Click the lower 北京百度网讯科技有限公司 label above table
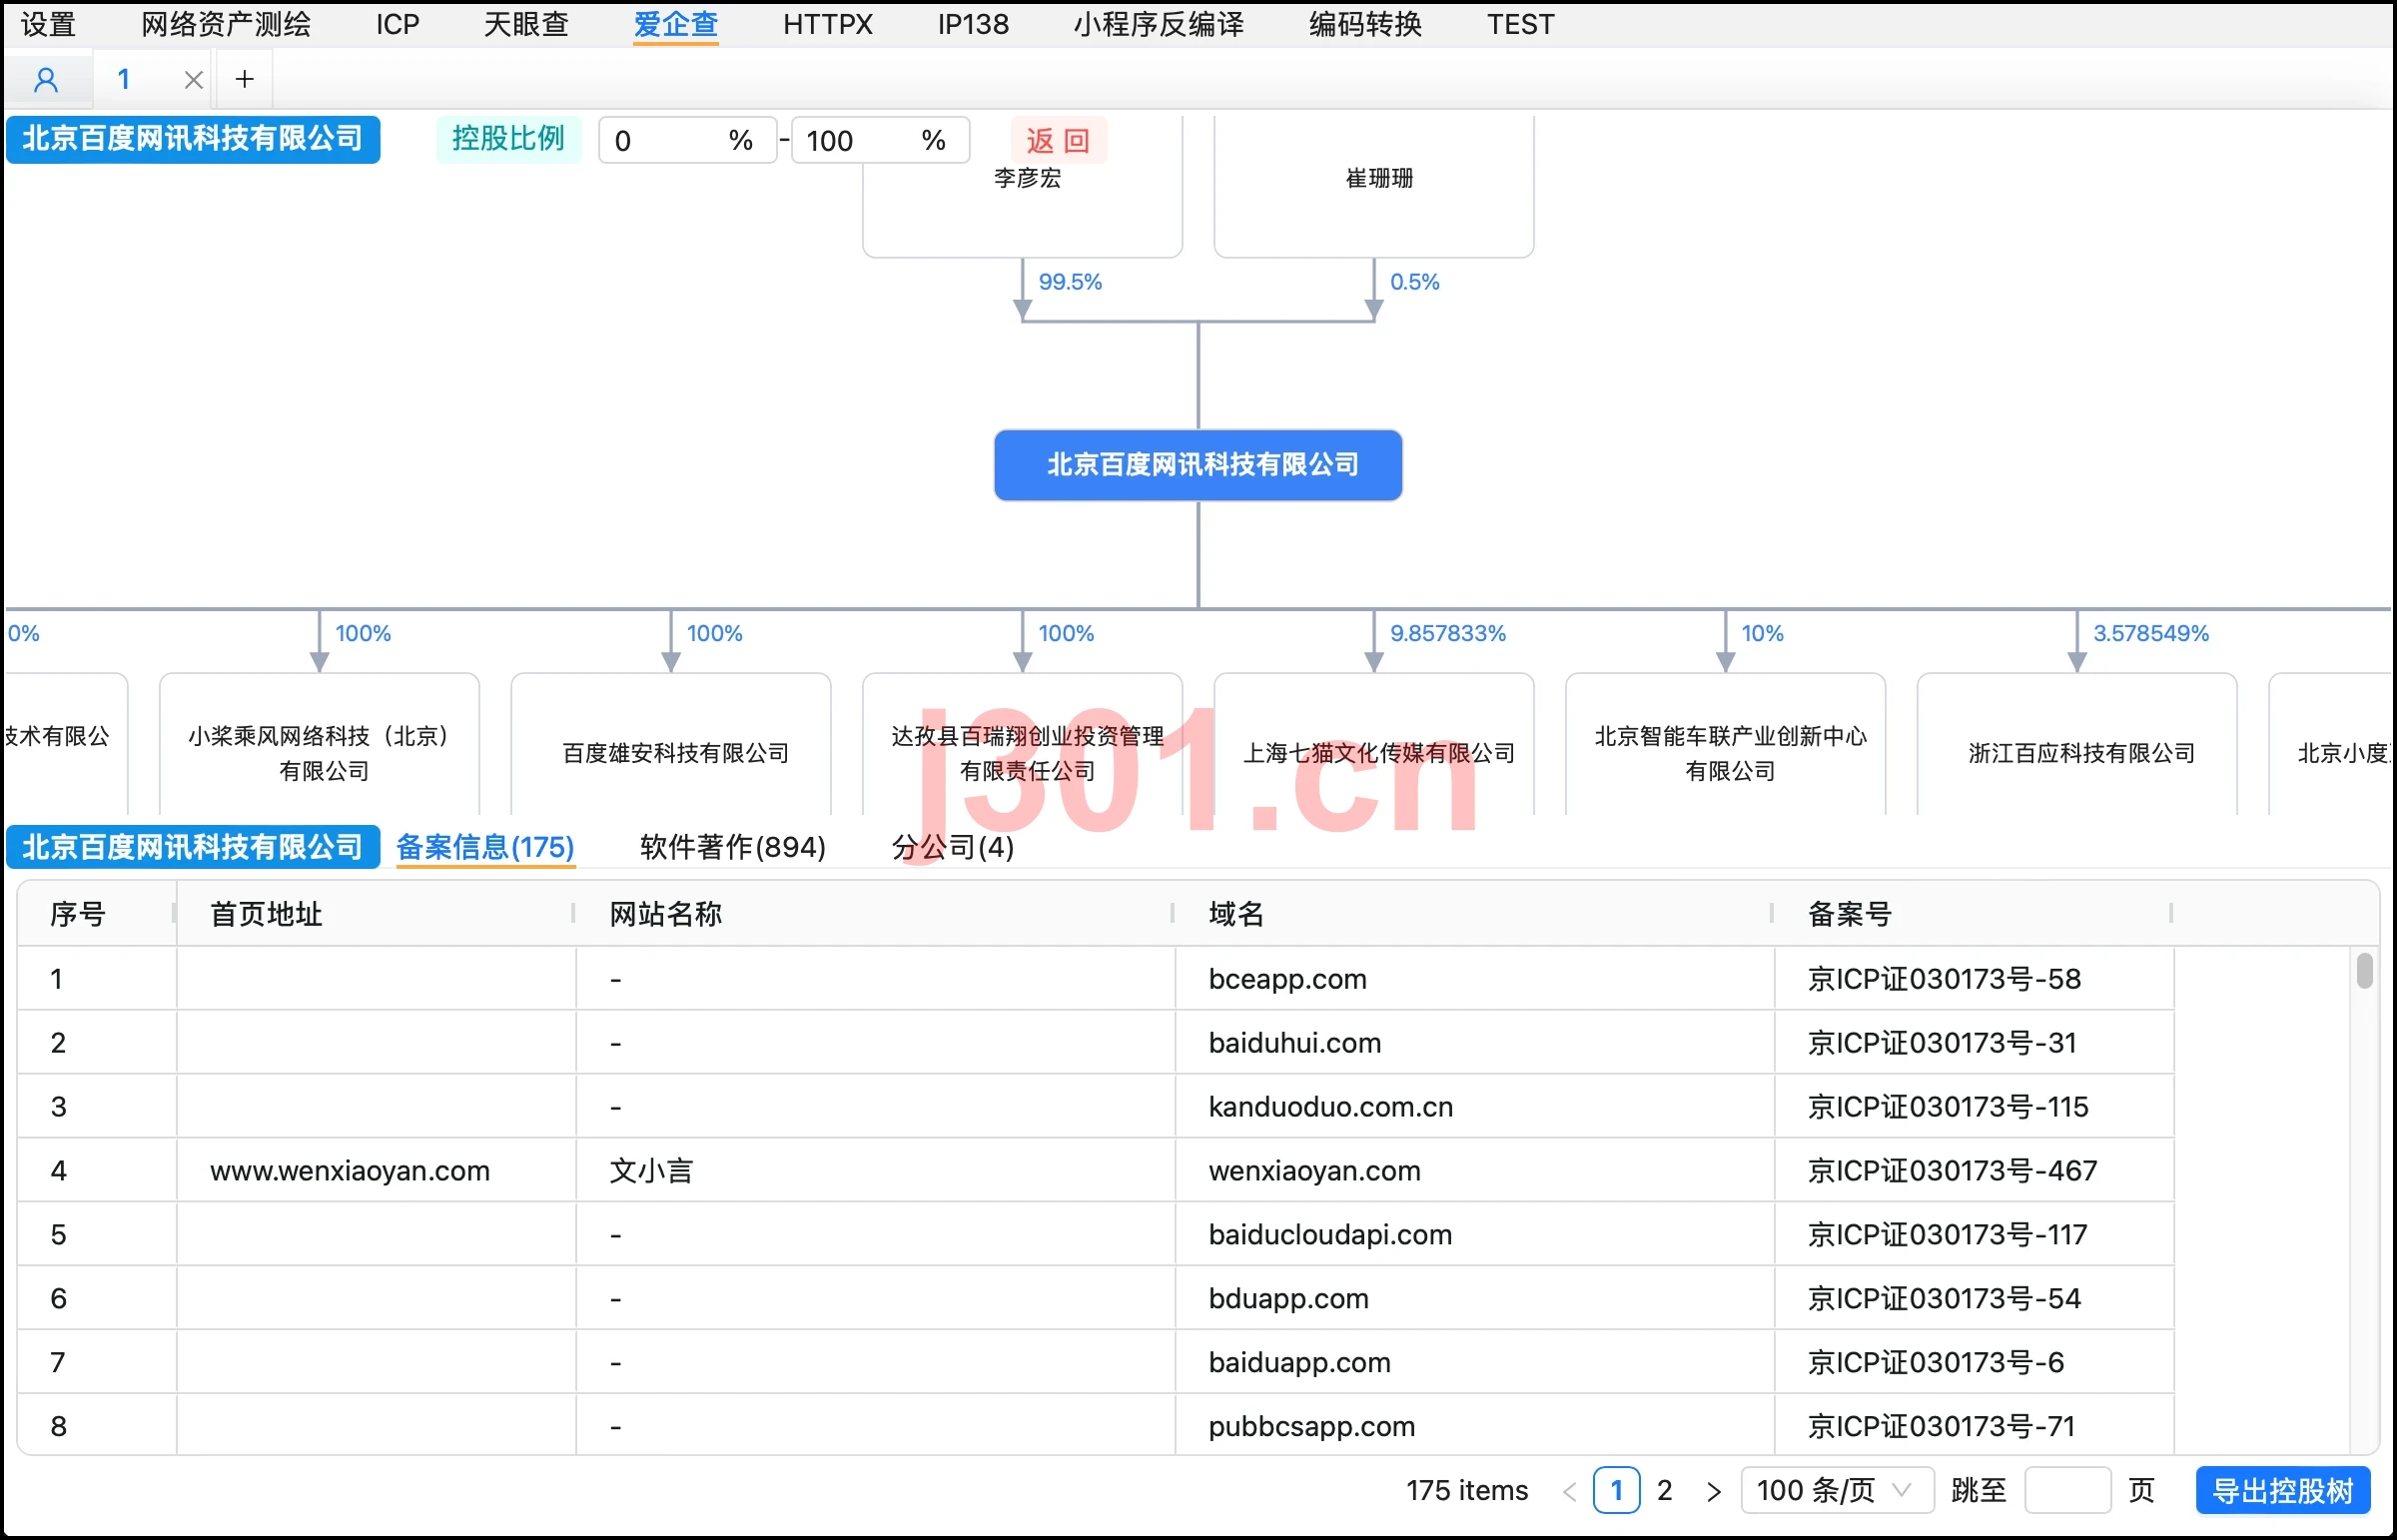 coord(193,848)
